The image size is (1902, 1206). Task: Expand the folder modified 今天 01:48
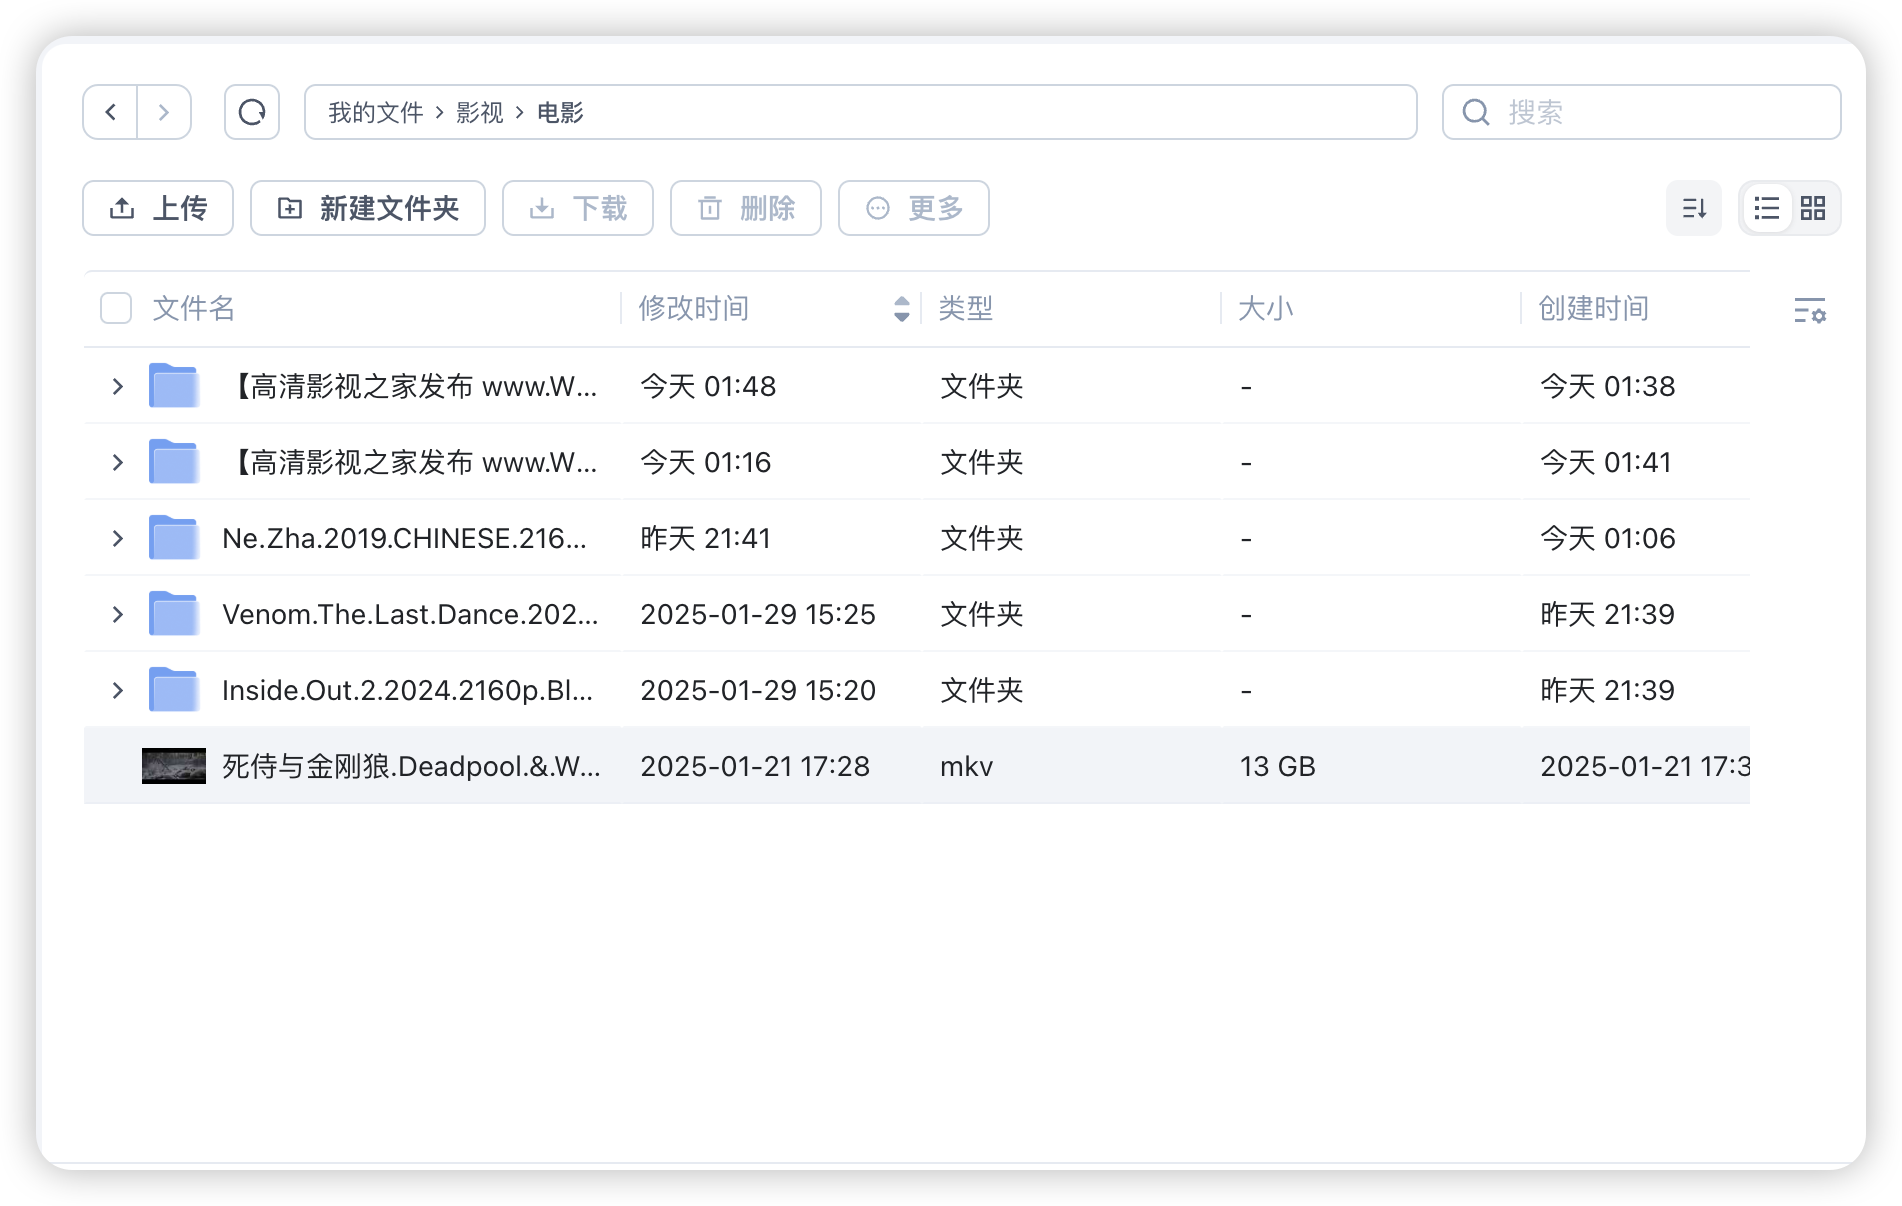[x=118, y=386]
